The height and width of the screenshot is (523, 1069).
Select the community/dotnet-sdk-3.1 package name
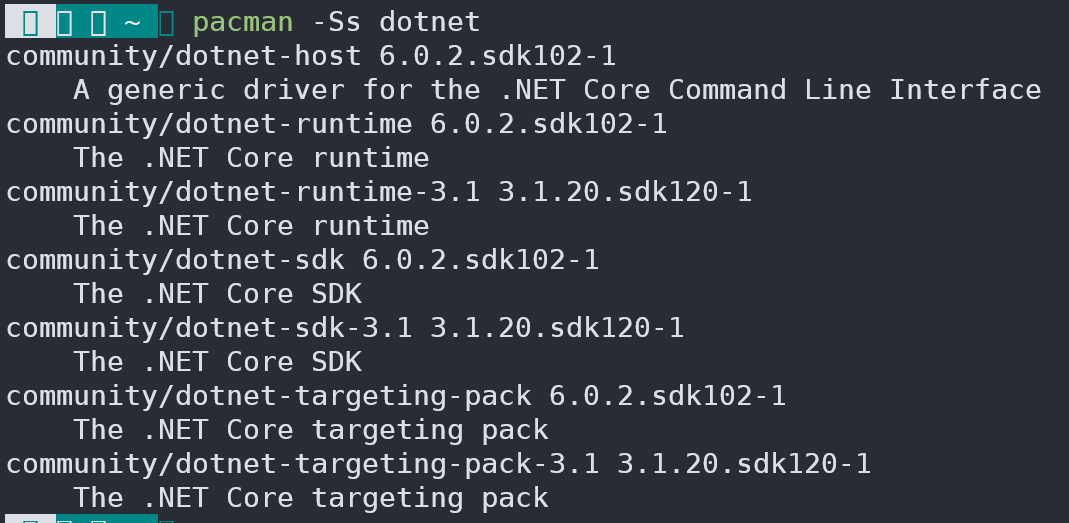click(x=209, y=329)
